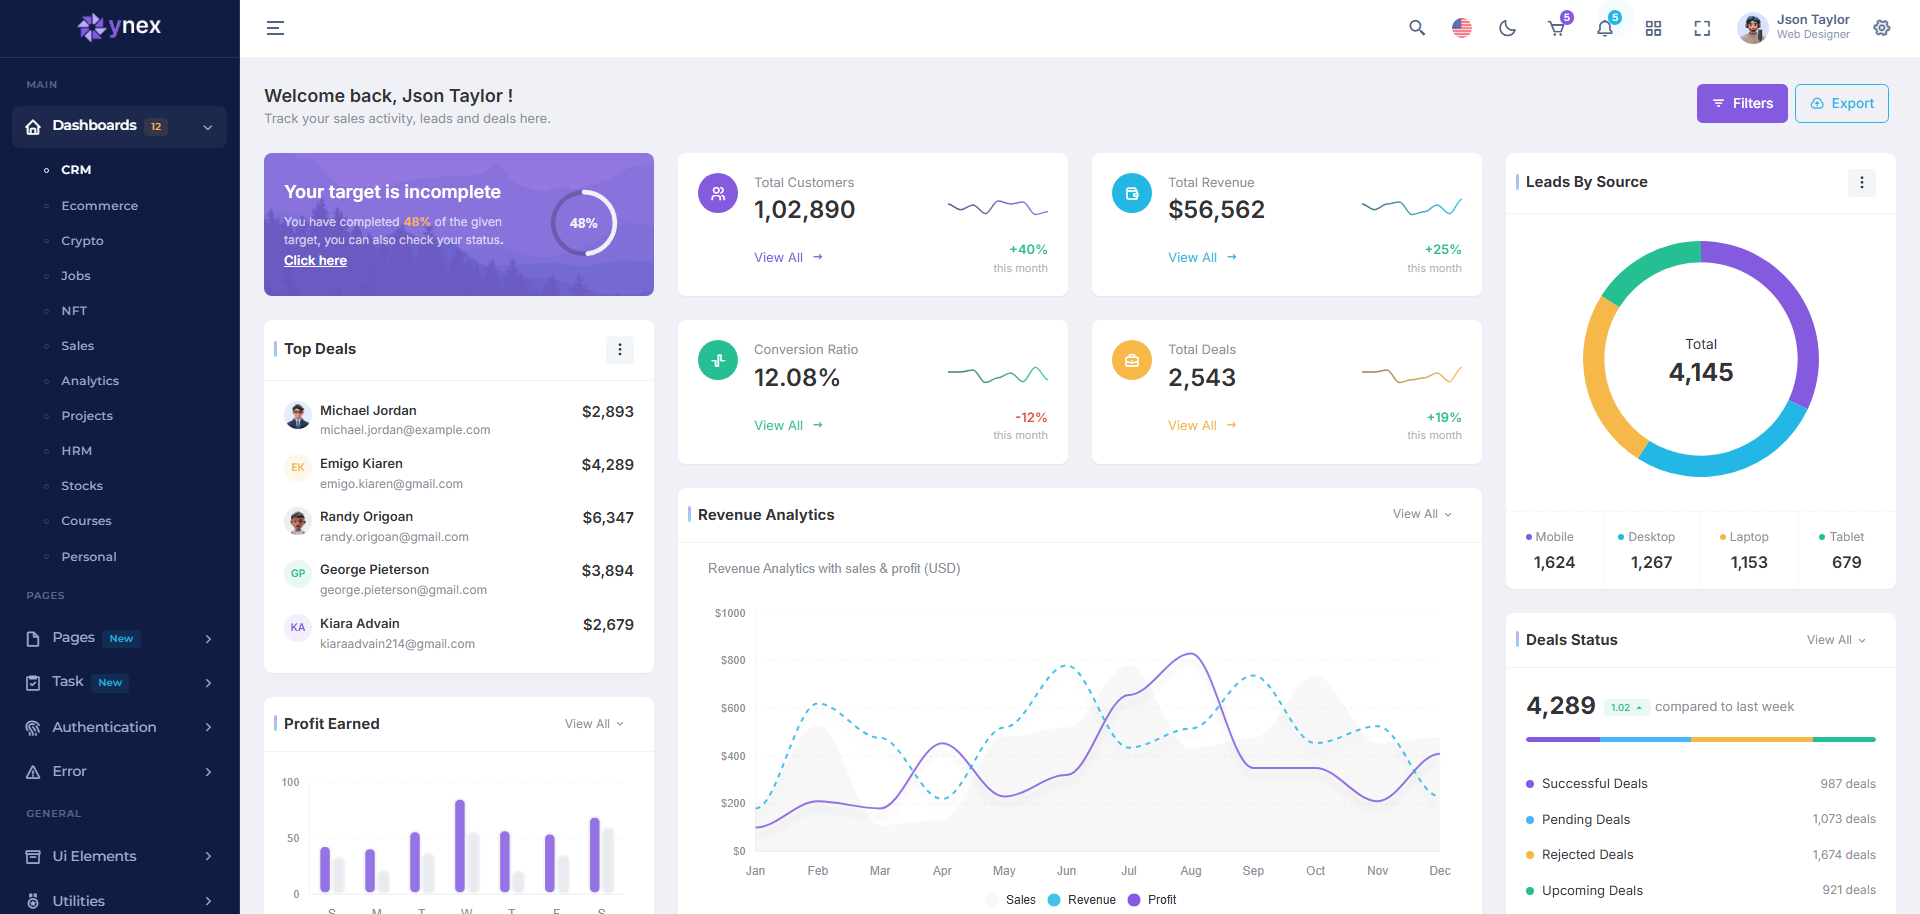Screen dimensions: 1920x914
Task: Toggle fullscreen icon in header
Action: pyautogui.click(x=1702, y=28)
